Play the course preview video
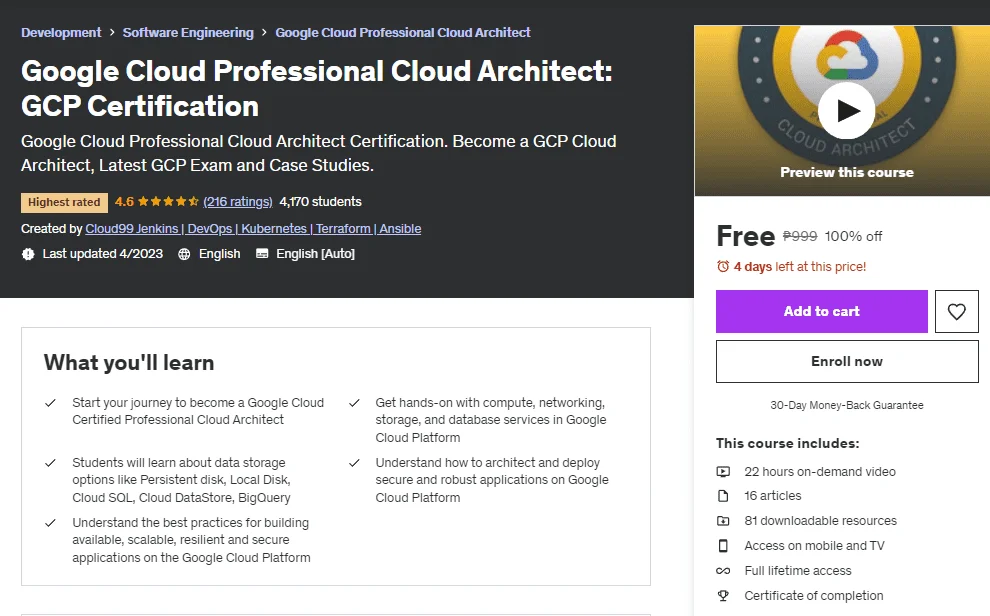The width and height of the screenshot is (990, 616). tap(846, 111)
